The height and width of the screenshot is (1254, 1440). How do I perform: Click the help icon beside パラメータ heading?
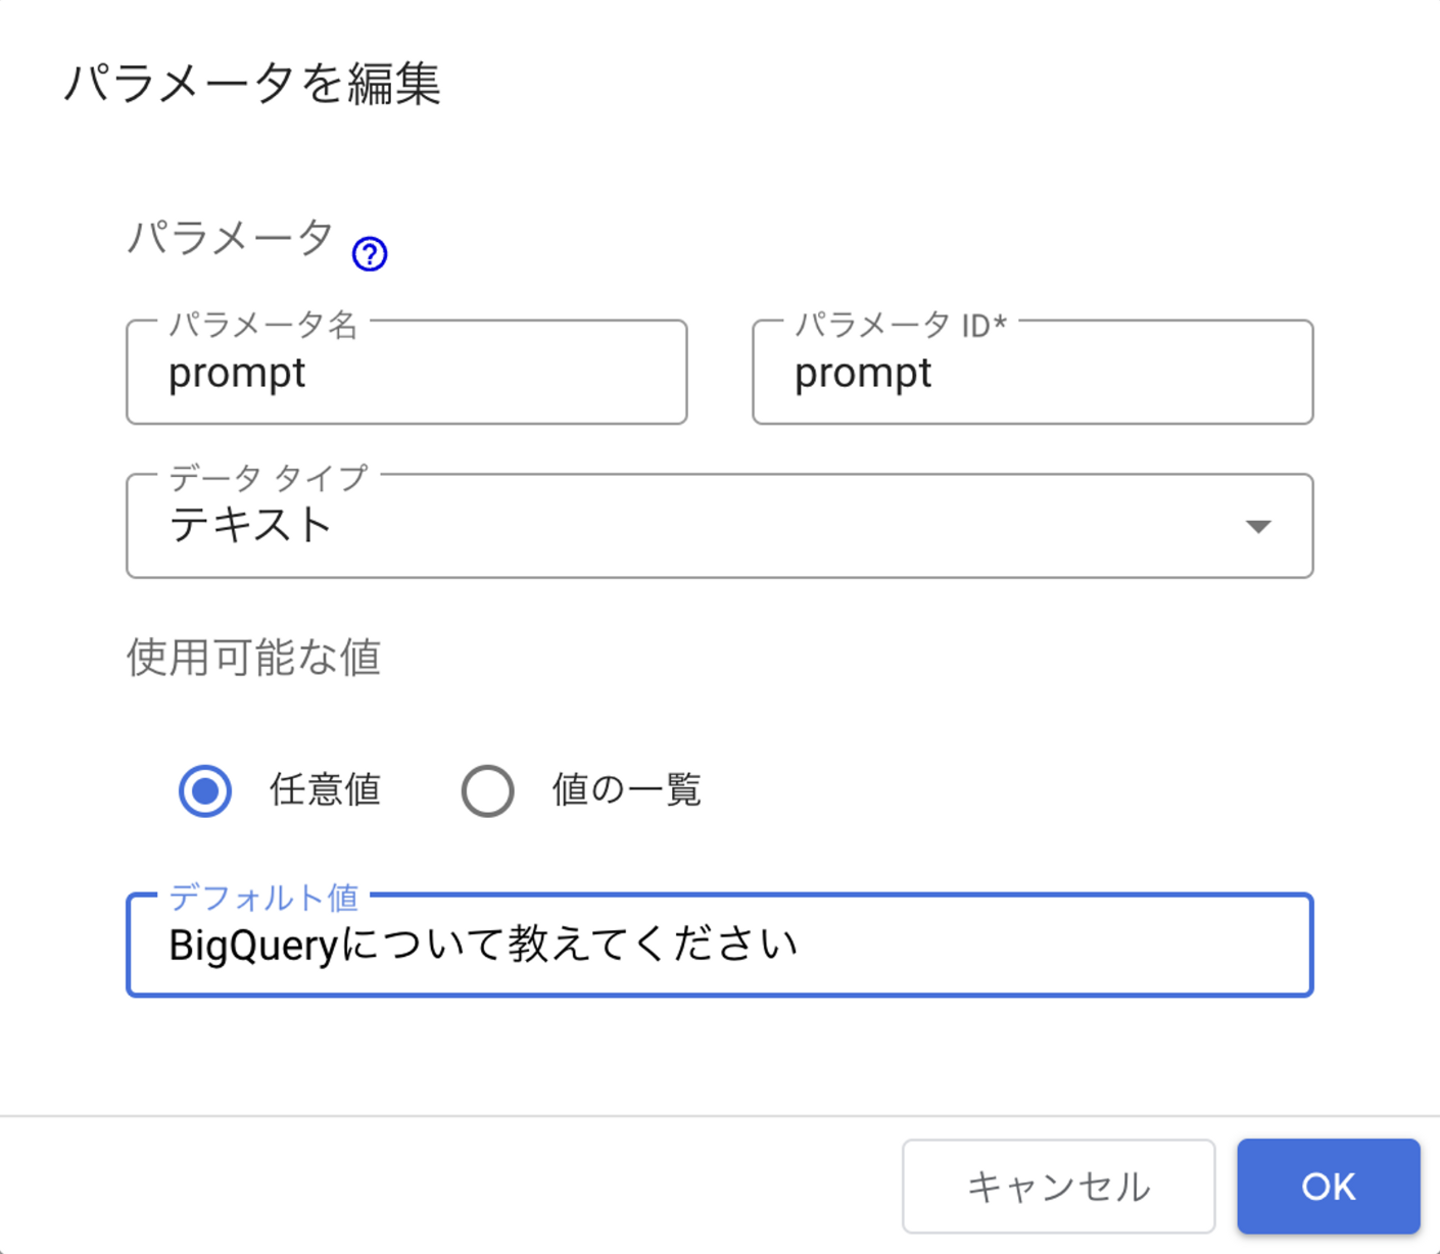[370, 254]
